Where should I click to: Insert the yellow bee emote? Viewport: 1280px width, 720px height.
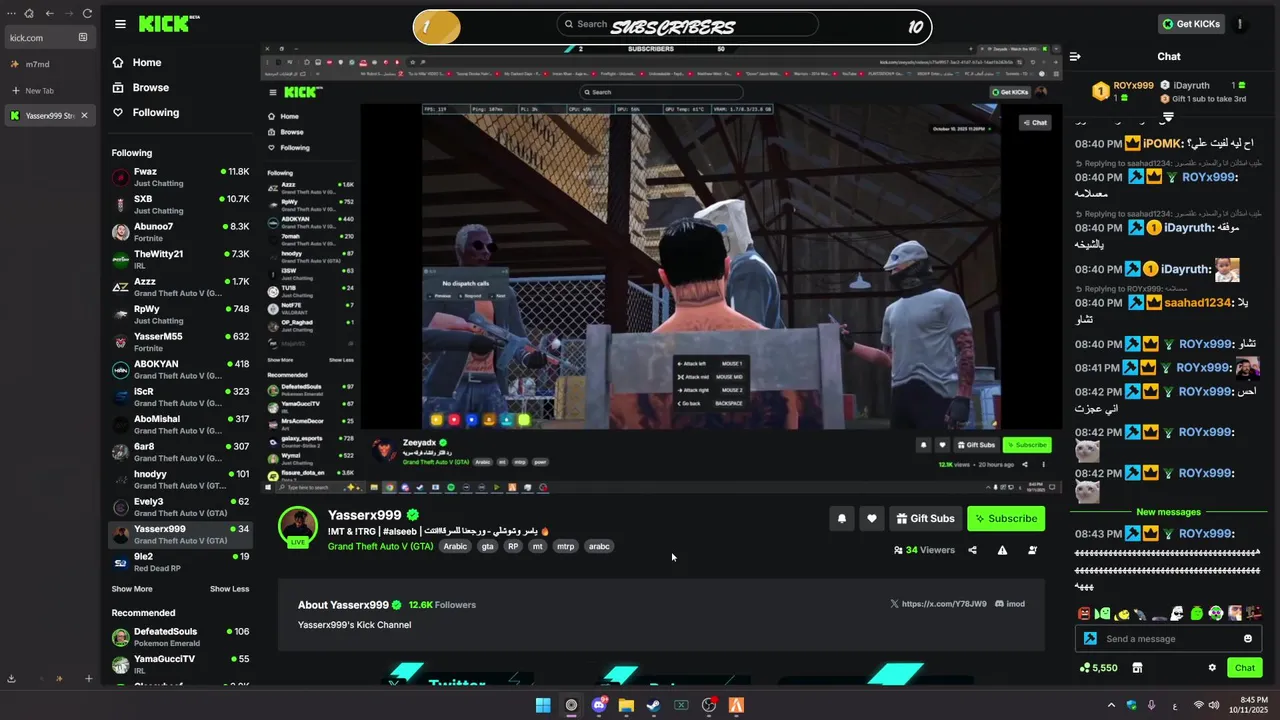point(1122,613)
